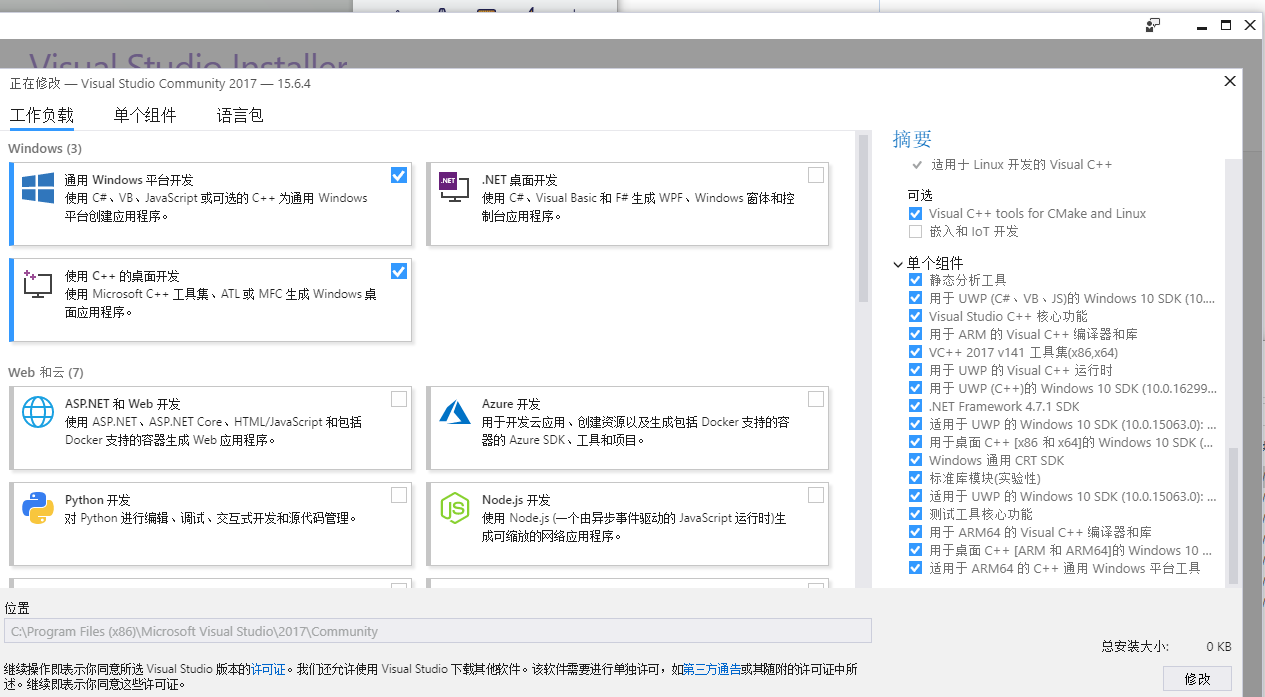Uncheck 通用 Windows 平台开发 workload
The height and width of the screenshot is (697, 1265).
point(399,175)
